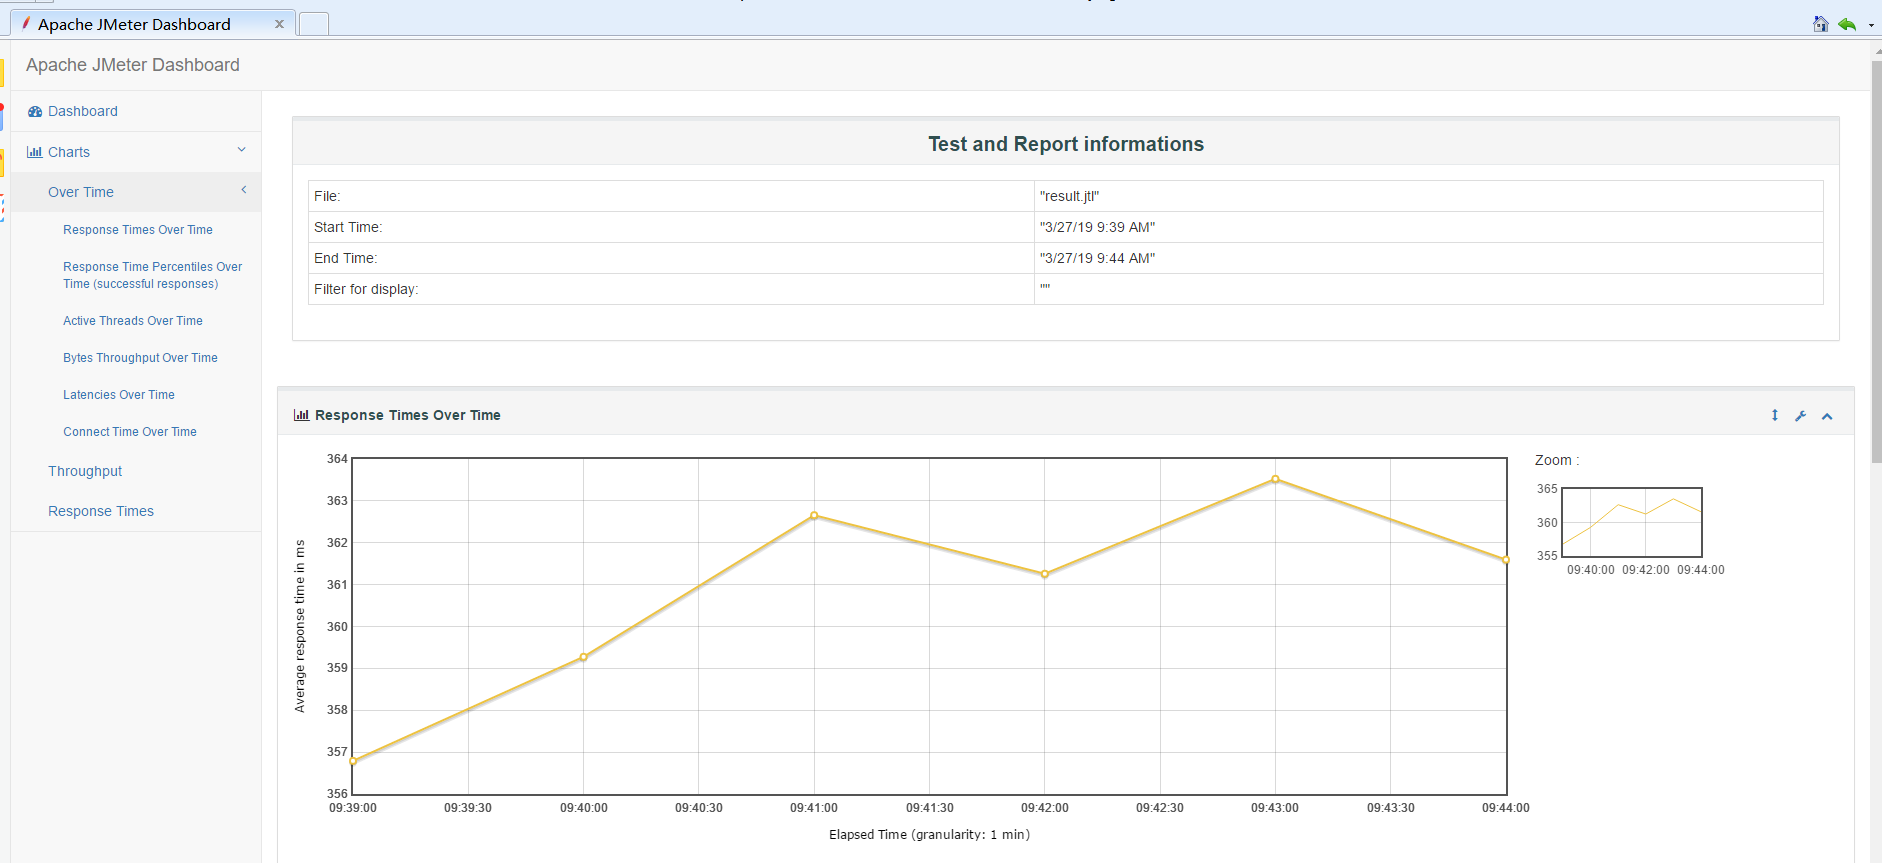Select the Throughput sidebar menu
This screenshot has height=863, width=1882.
[85, 471]
